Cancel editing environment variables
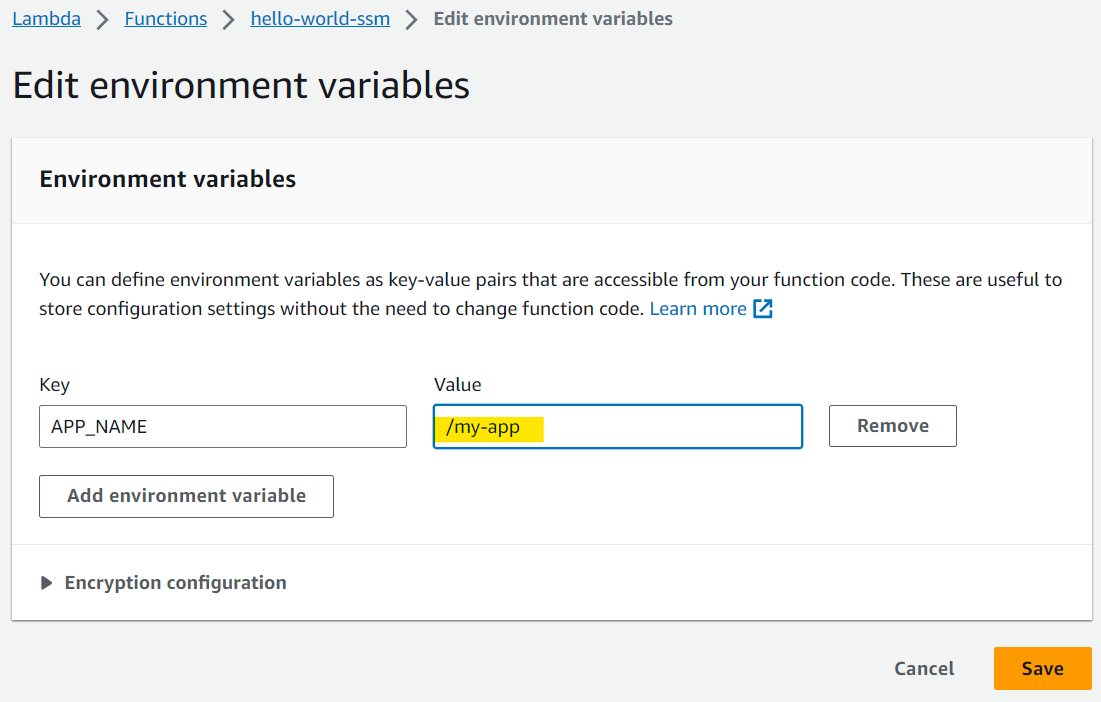 pyautogui.click(x=924, y=668)
